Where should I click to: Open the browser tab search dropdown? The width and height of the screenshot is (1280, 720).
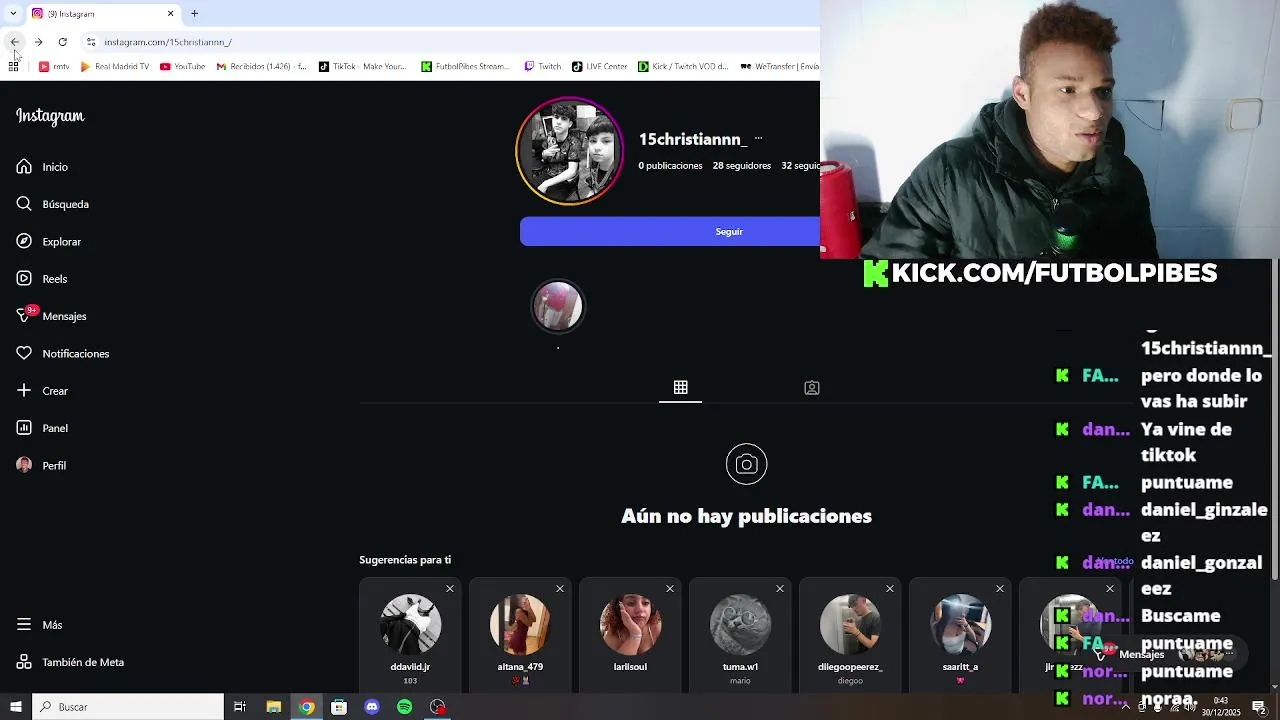point(12,14)
